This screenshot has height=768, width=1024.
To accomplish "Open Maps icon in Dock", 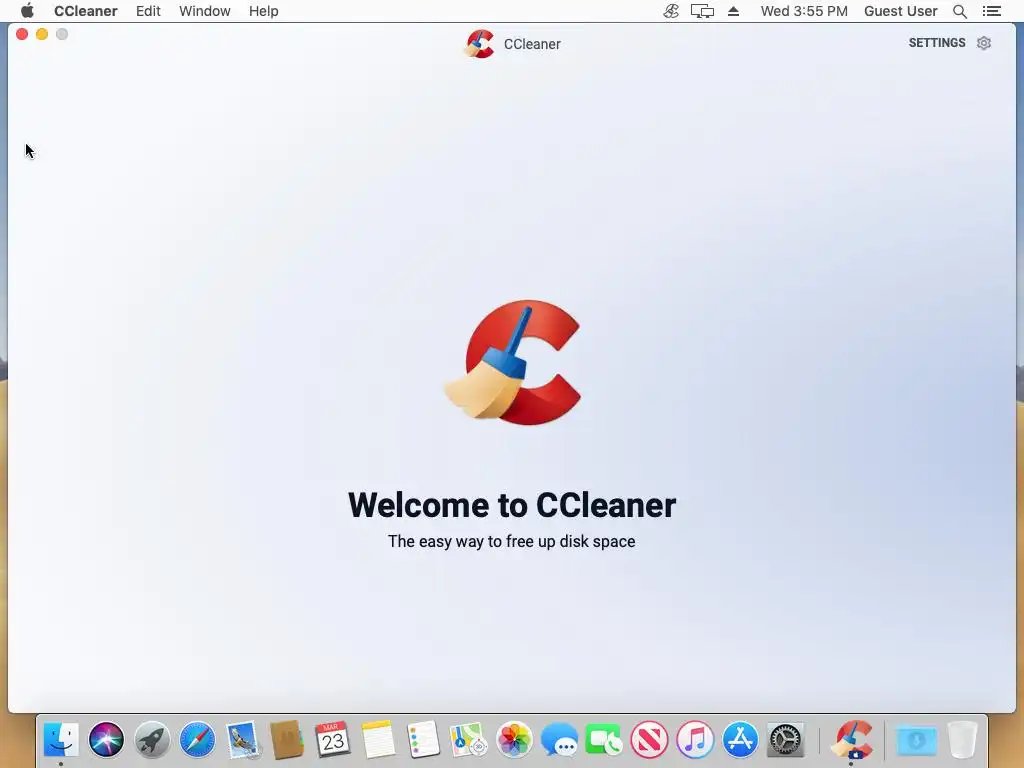I will pyautogui.click(x=469, y=740).
